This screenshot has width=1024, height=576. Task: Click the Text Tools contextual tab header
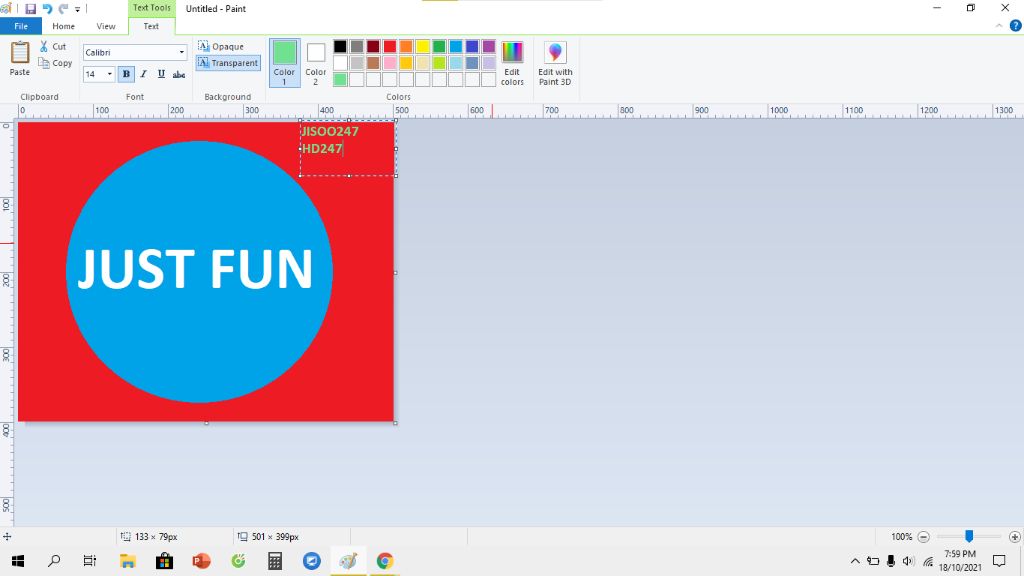152,8
